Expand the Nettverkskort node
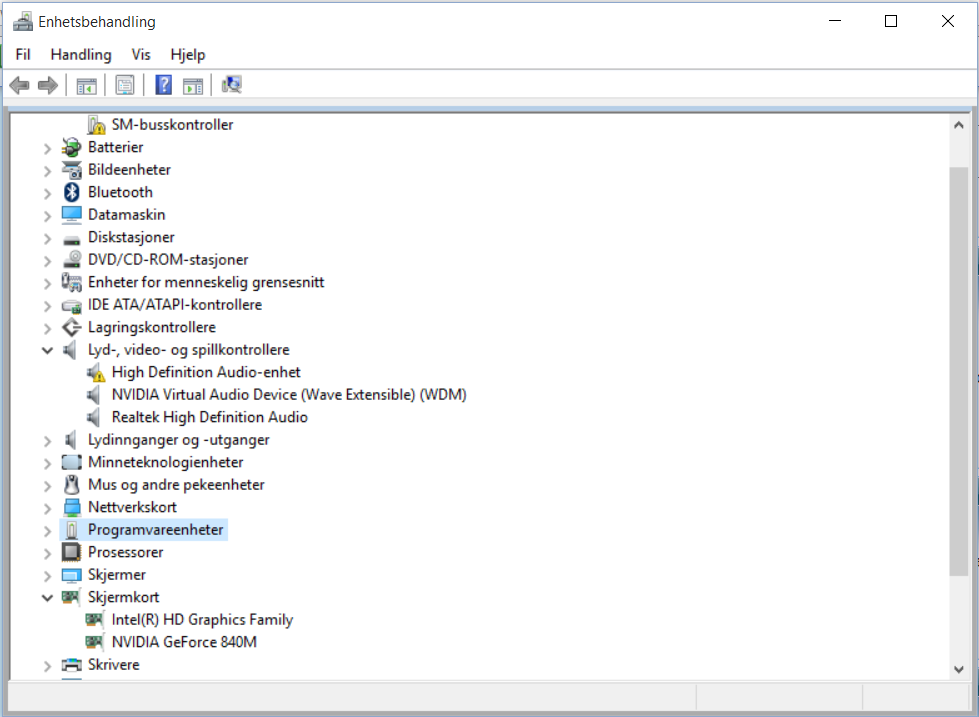 [47, 508]
